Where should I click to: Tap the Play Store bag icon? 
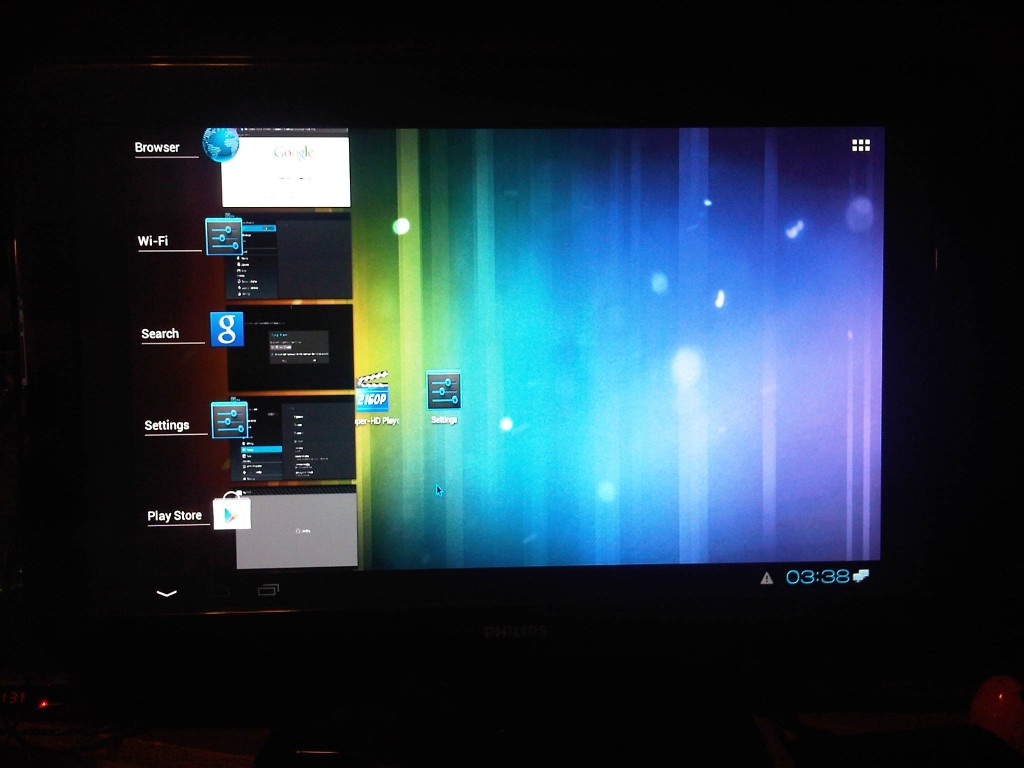[232, 510]
